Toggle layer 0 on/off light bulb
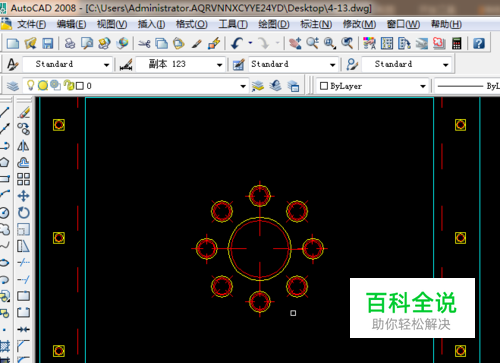Viewport: 500px width, 363px height. click(x=30, y=86)
